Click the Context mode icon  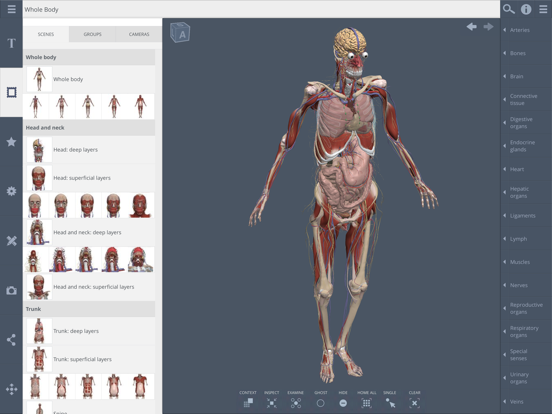point(248,403)
